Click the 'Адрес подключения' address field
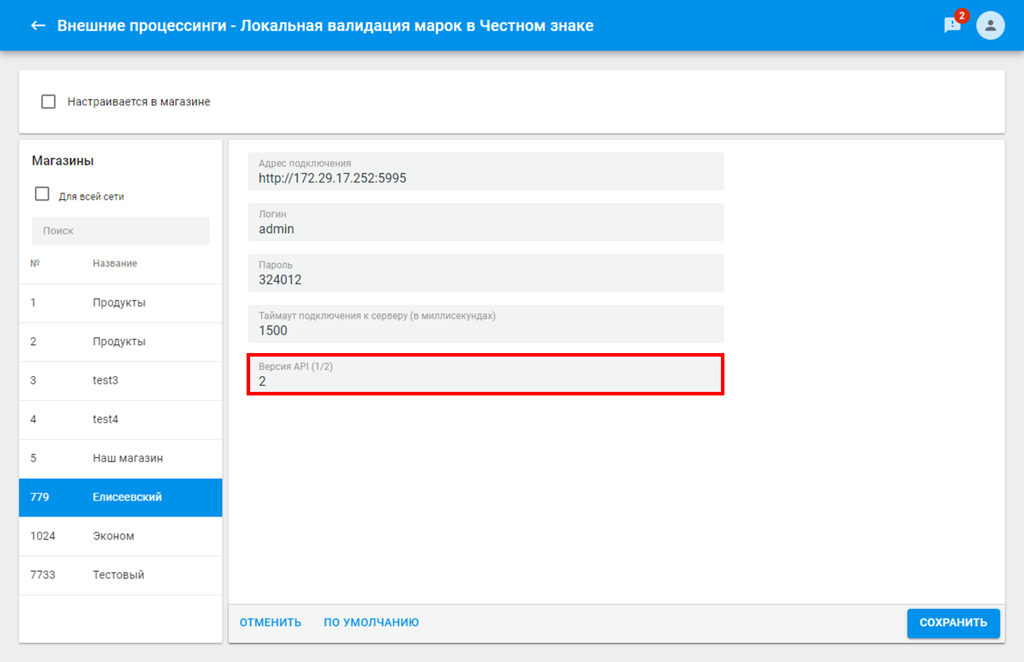The width and height of the screenshot is (1024, 662). pyautogui.click(x=485, y=172)
